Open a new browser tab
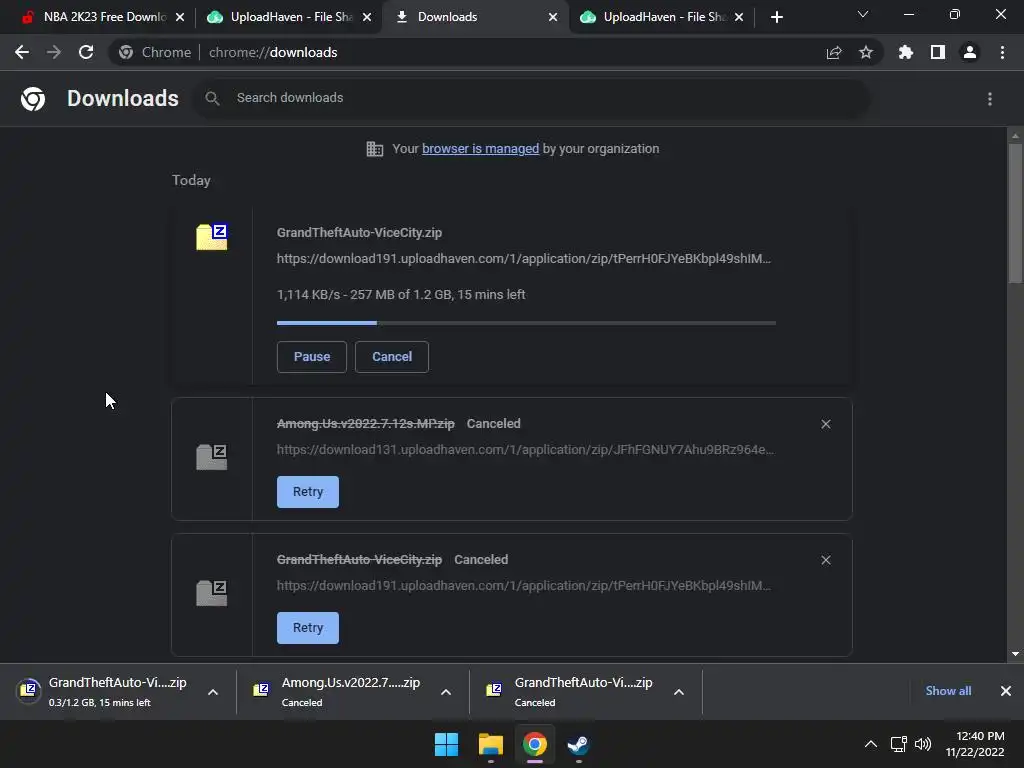The image size is (1024, 768). (x=776, y=17)
